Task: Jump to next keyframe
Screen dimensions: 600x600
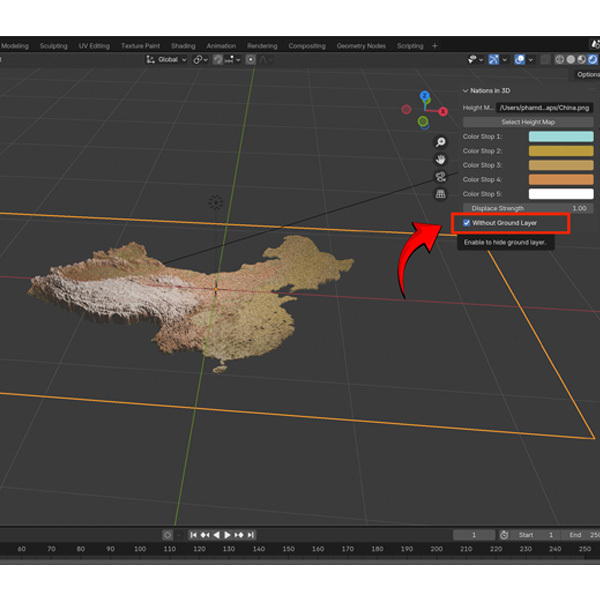Action: coord(239,535)
